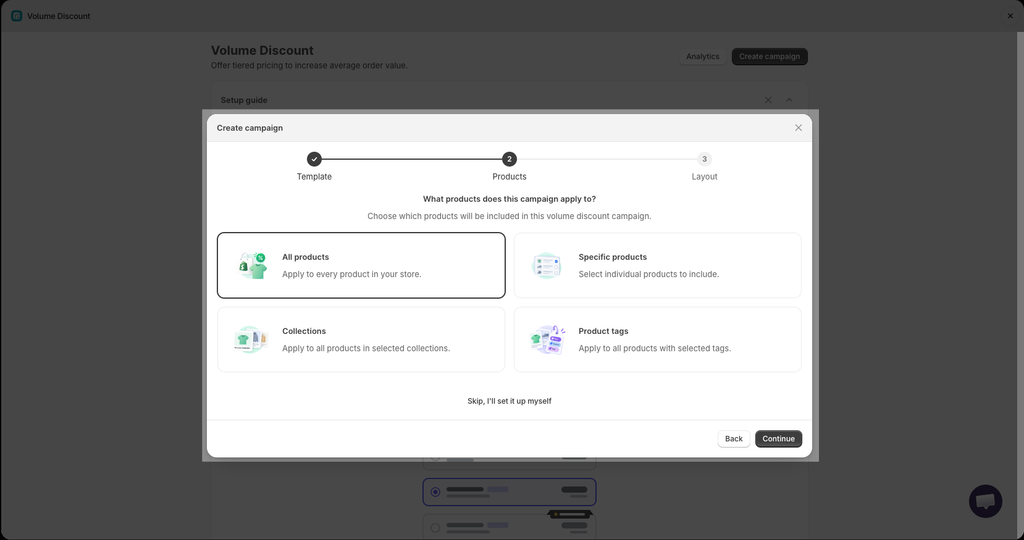Click the Continue button
The width and height of the screenshot is (1024, 540).
click(x=778, y=439)
